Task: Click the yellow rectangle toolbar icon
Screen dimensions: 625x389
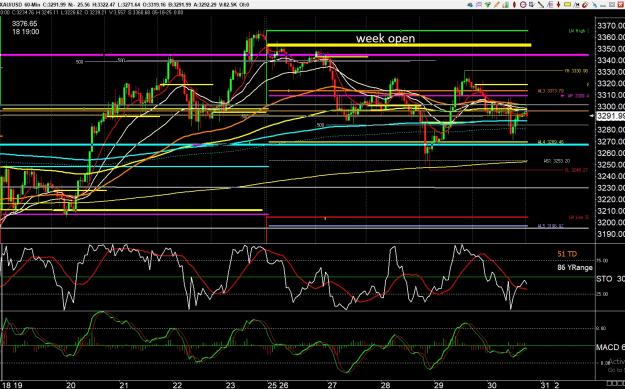Action: pyautogui.click(x=568, y=4)
